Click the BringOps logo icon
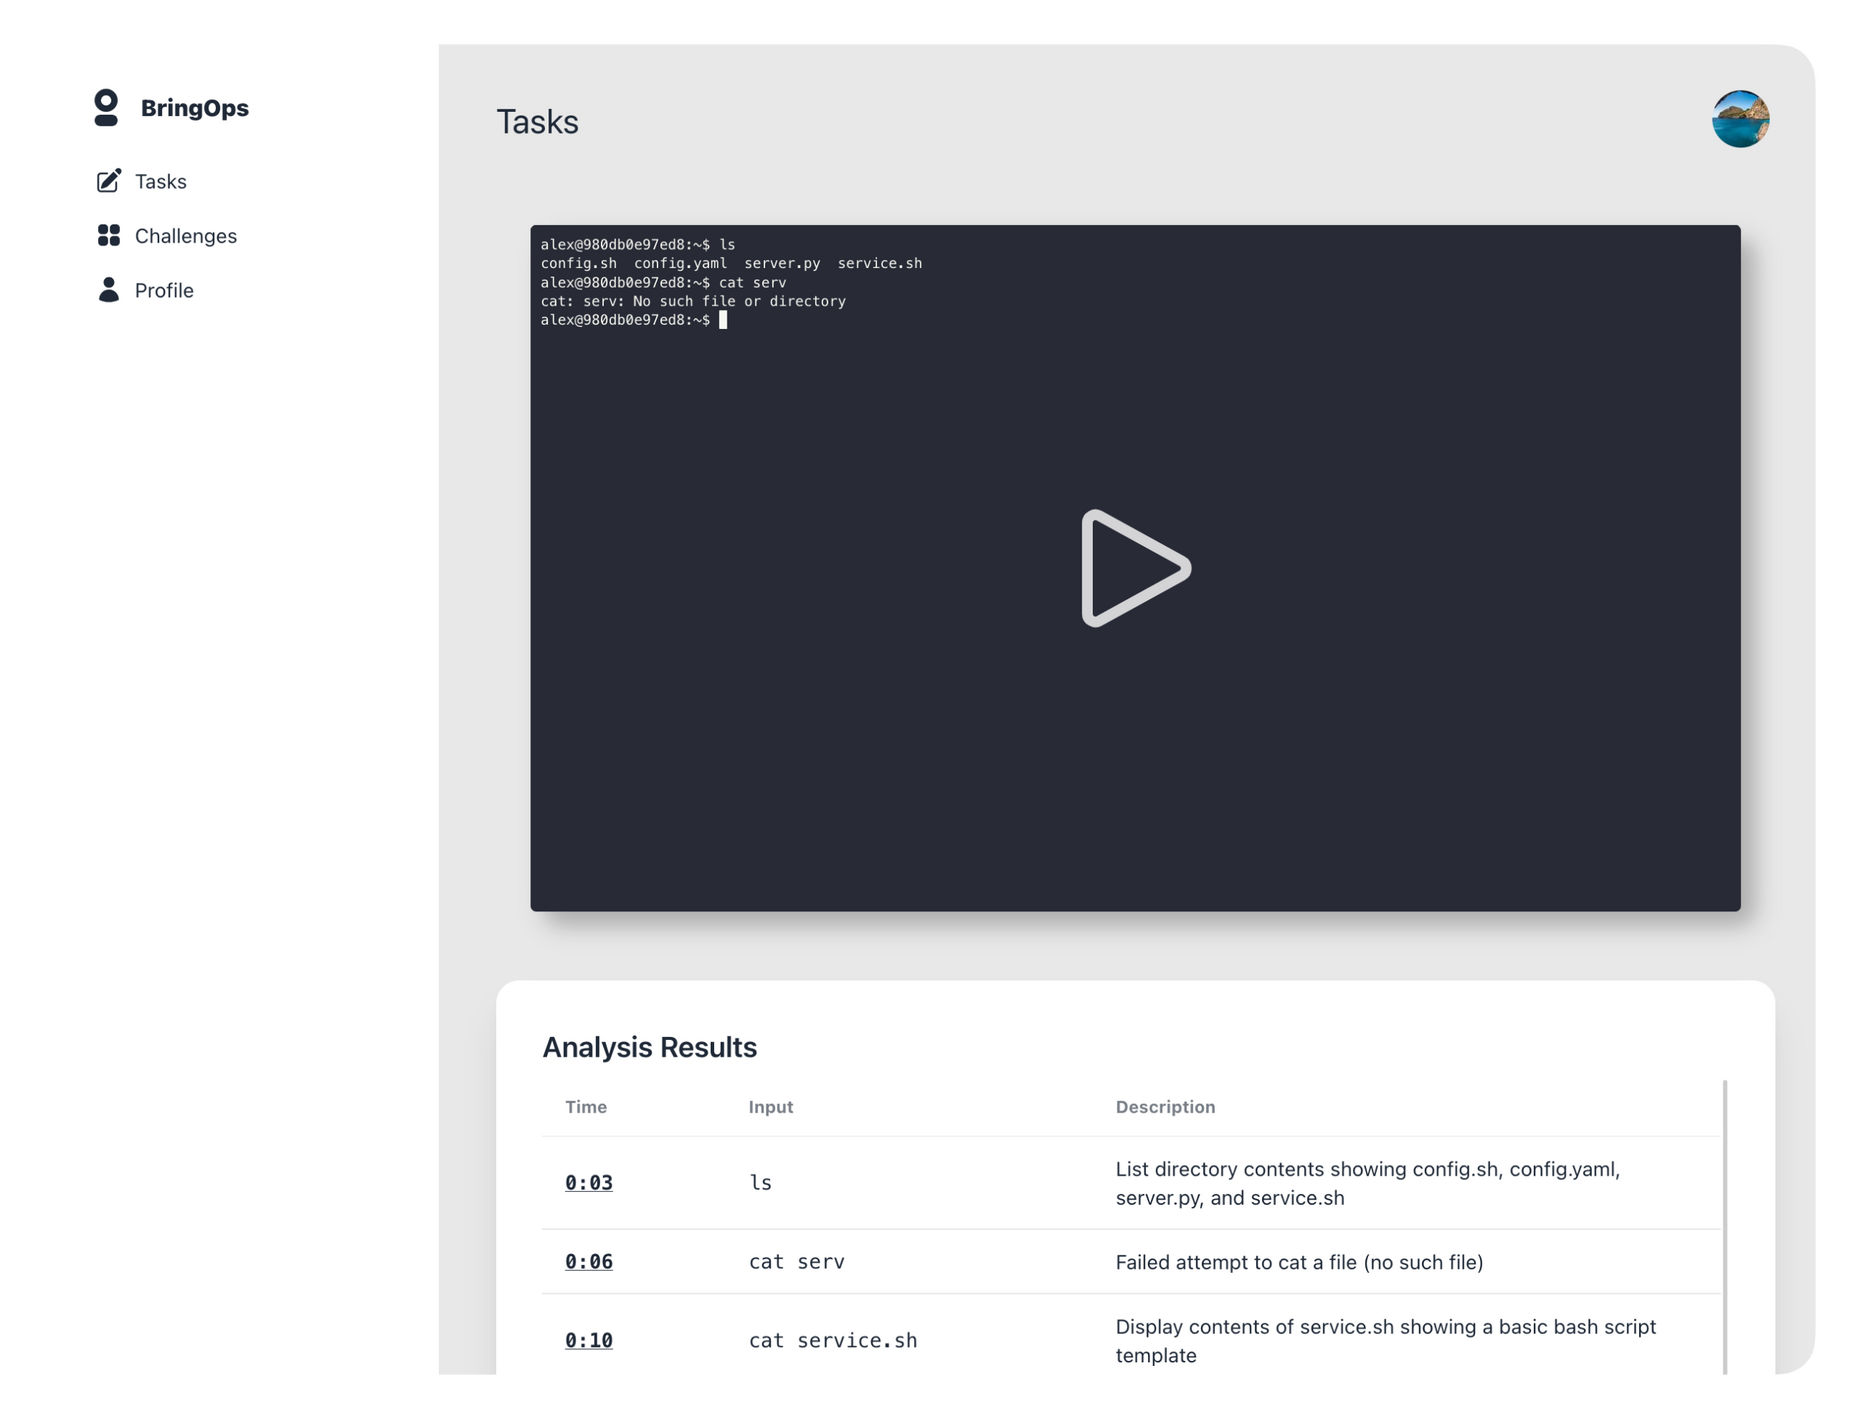This screenshot has width=1860, height=1419. pyautogui.click(x=106, y=108)
